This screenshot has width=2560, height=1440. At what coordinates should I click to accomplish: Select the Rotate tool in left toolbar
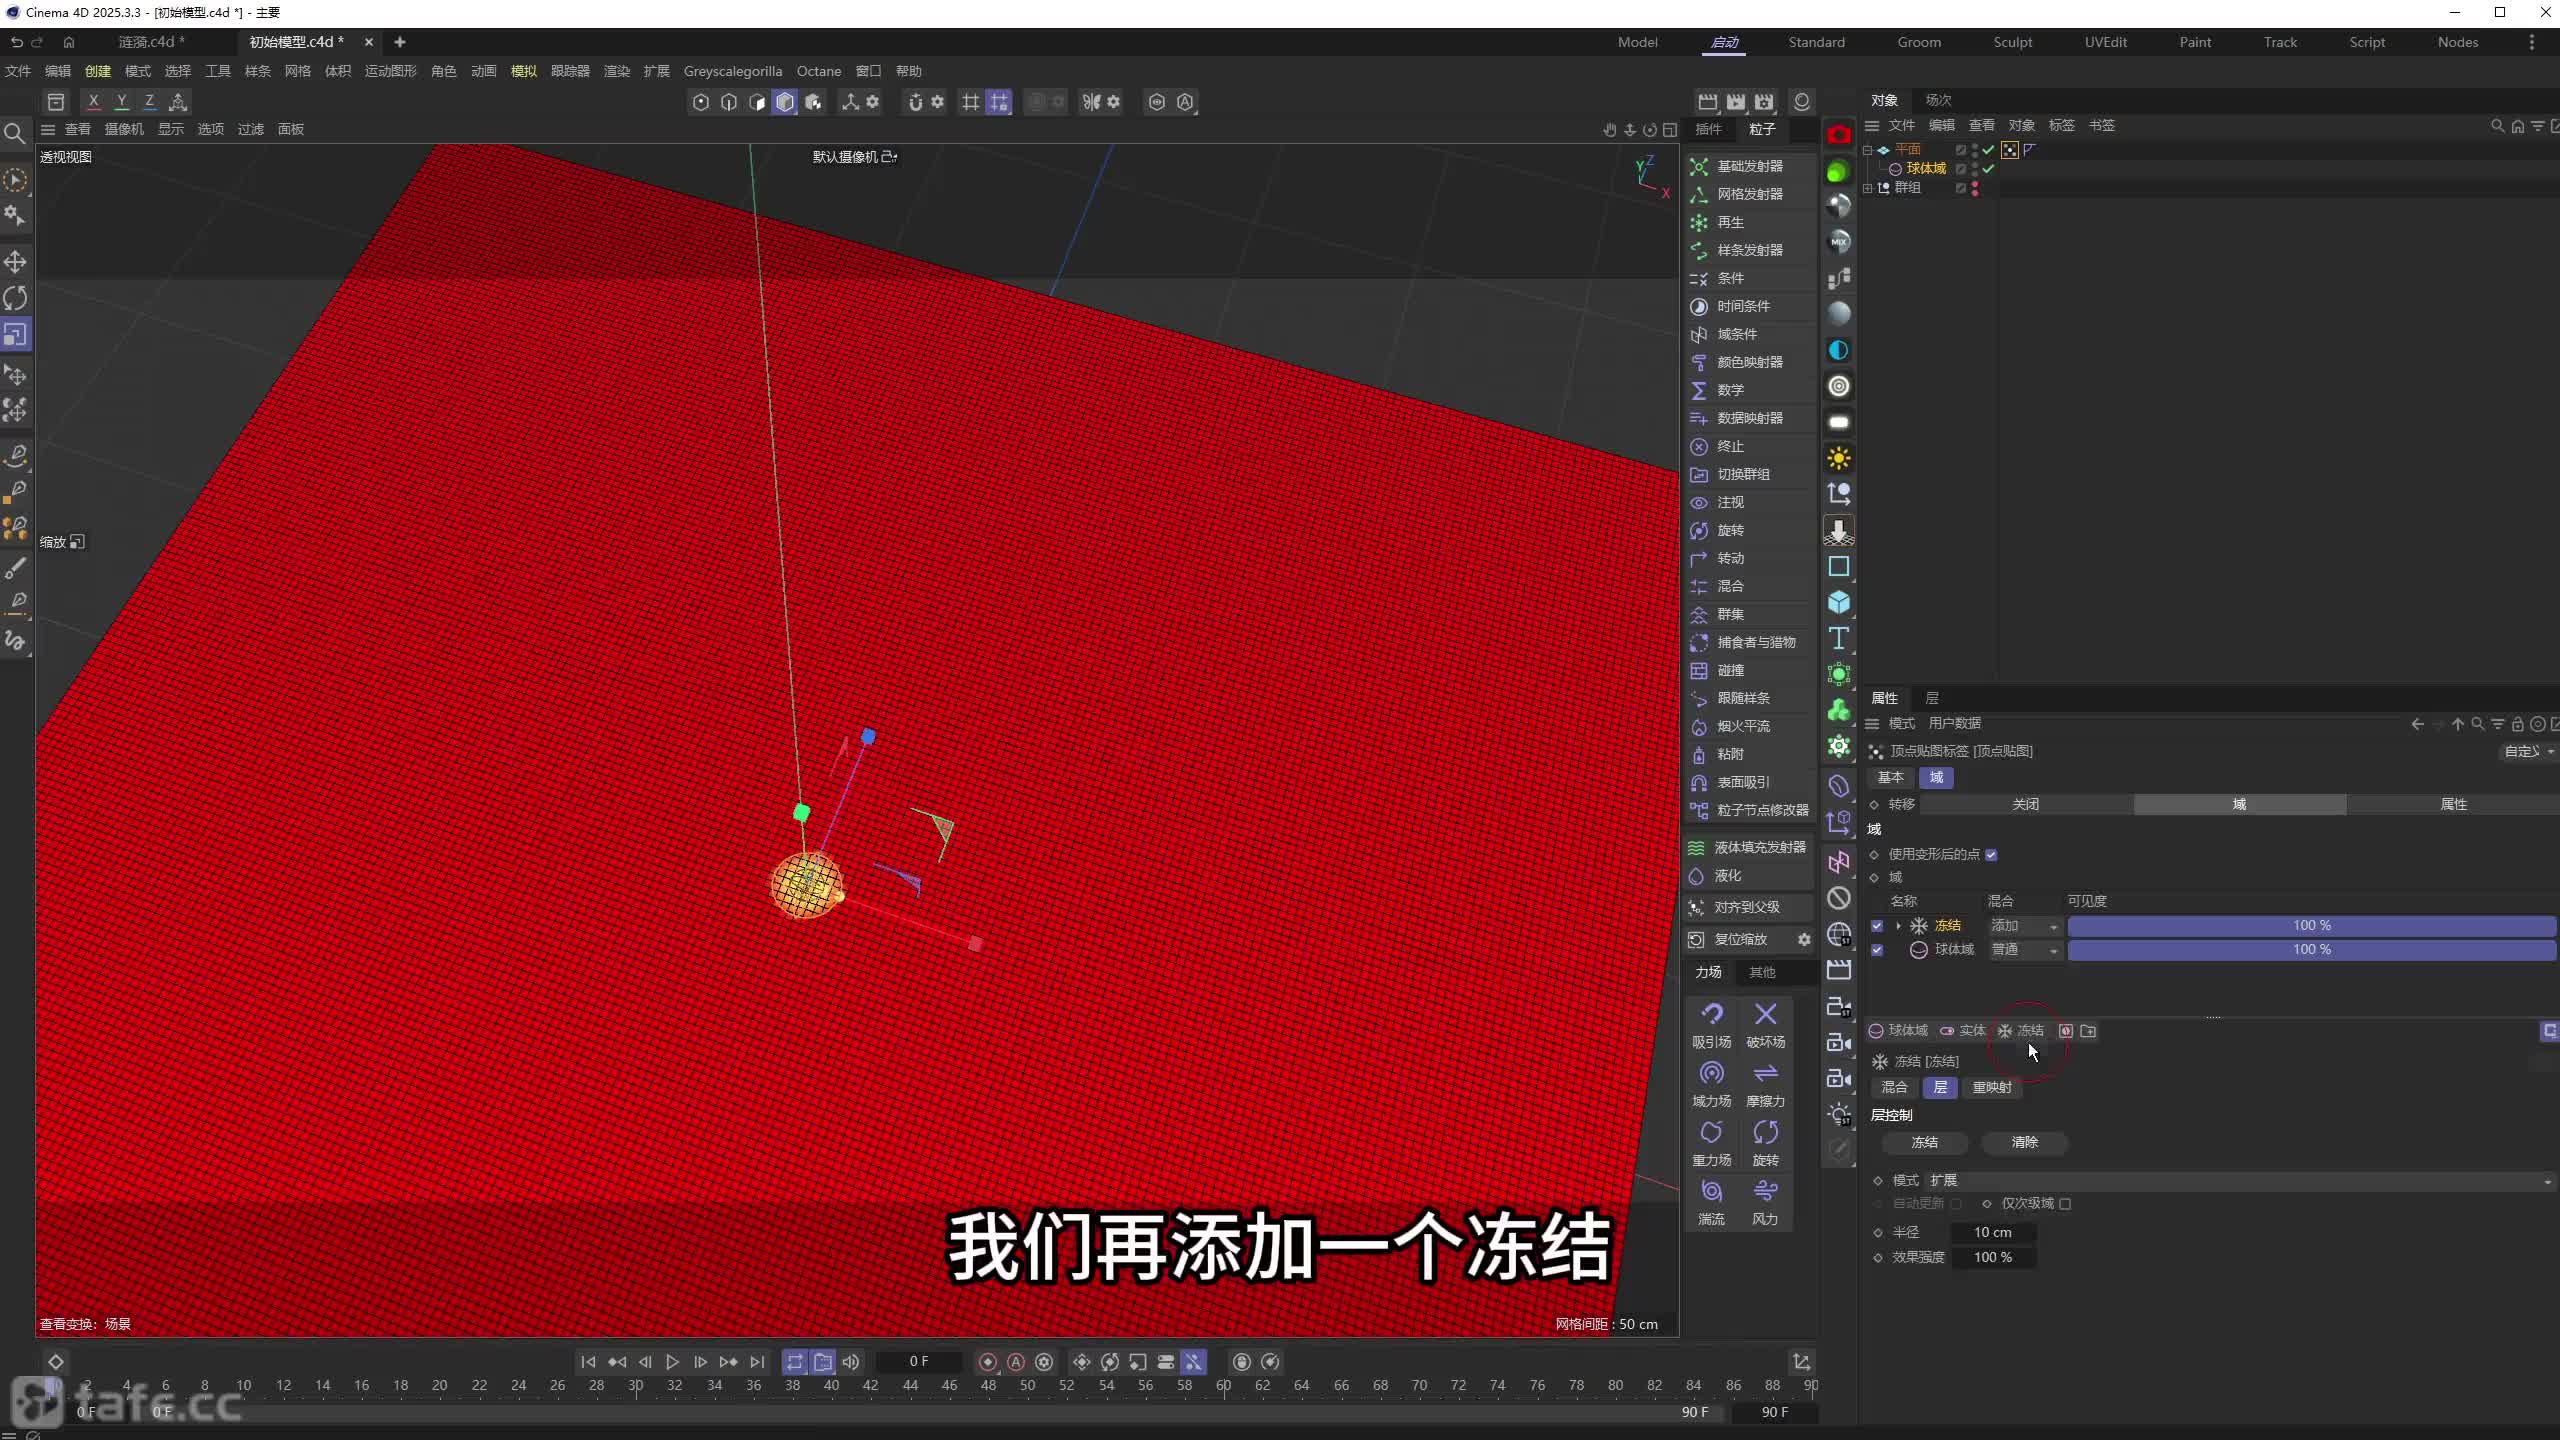(x=15, y=298)
